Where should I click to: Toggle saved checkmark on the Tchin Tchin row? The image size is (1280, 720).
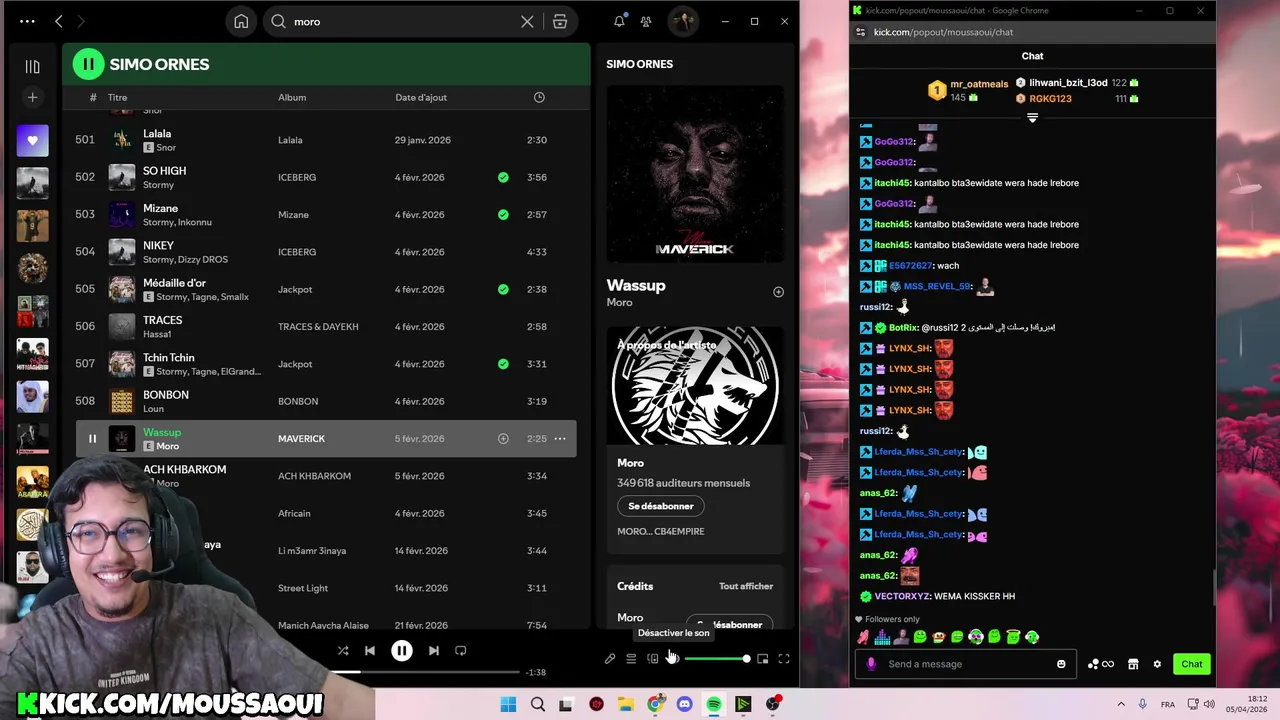[503, 364]
